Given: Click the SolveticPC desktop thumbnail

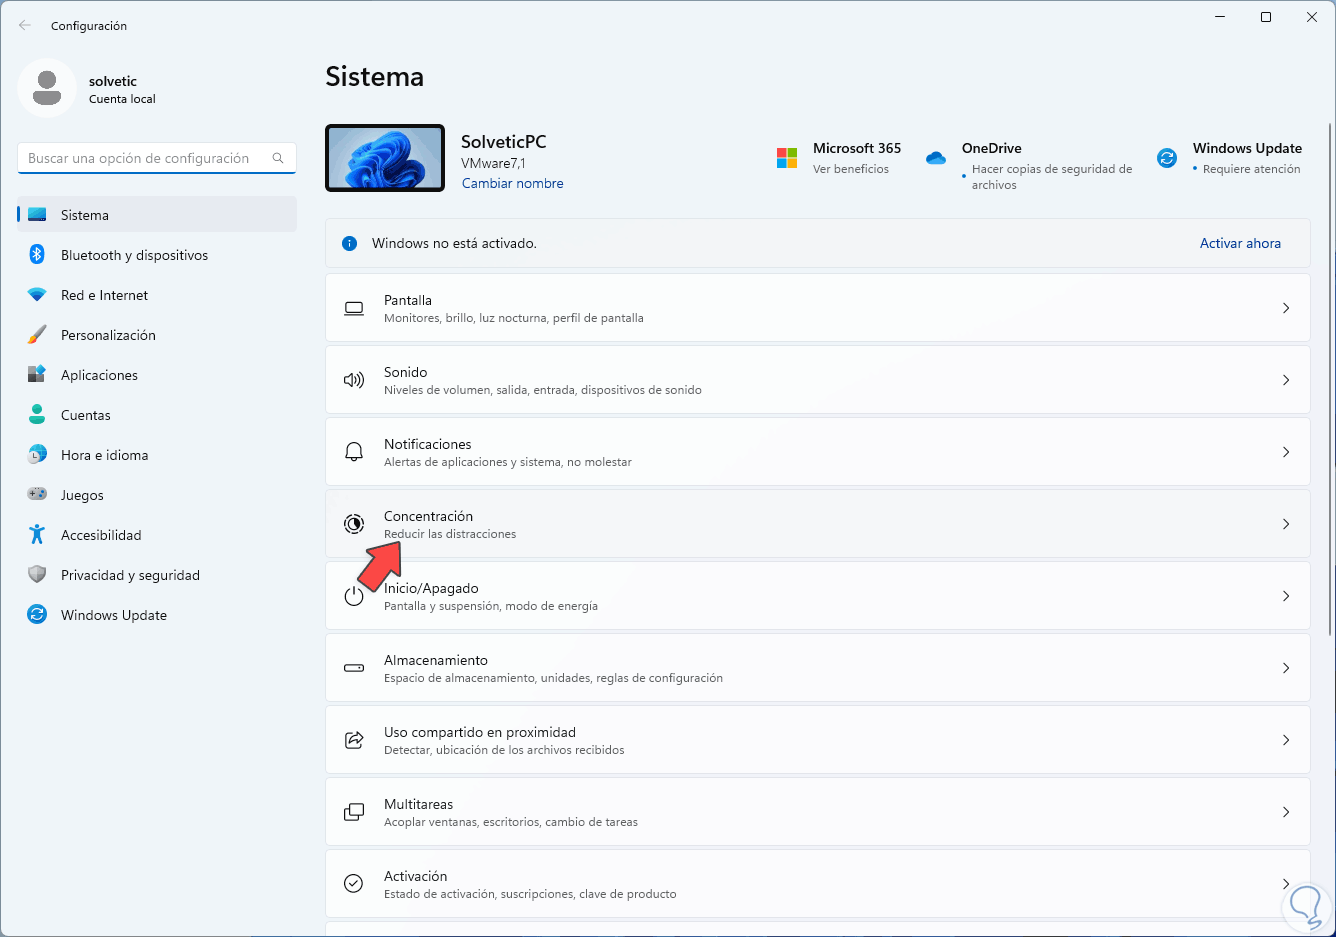Looking at the screenshot, I should (385, 158).
